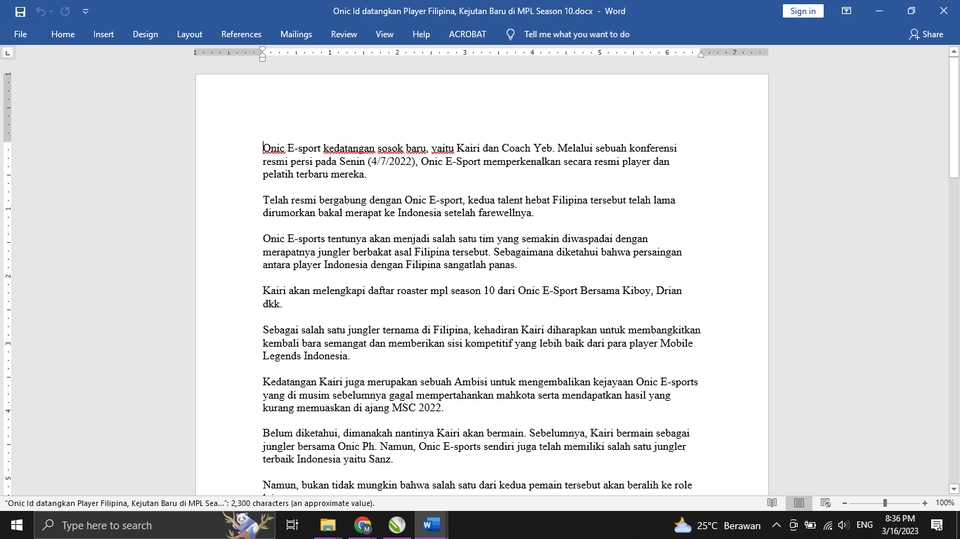Image resolution: width=960 pixels, height=539 pixels.
Task: Click the misspelled word 'yaitu'
Action: 442,148
